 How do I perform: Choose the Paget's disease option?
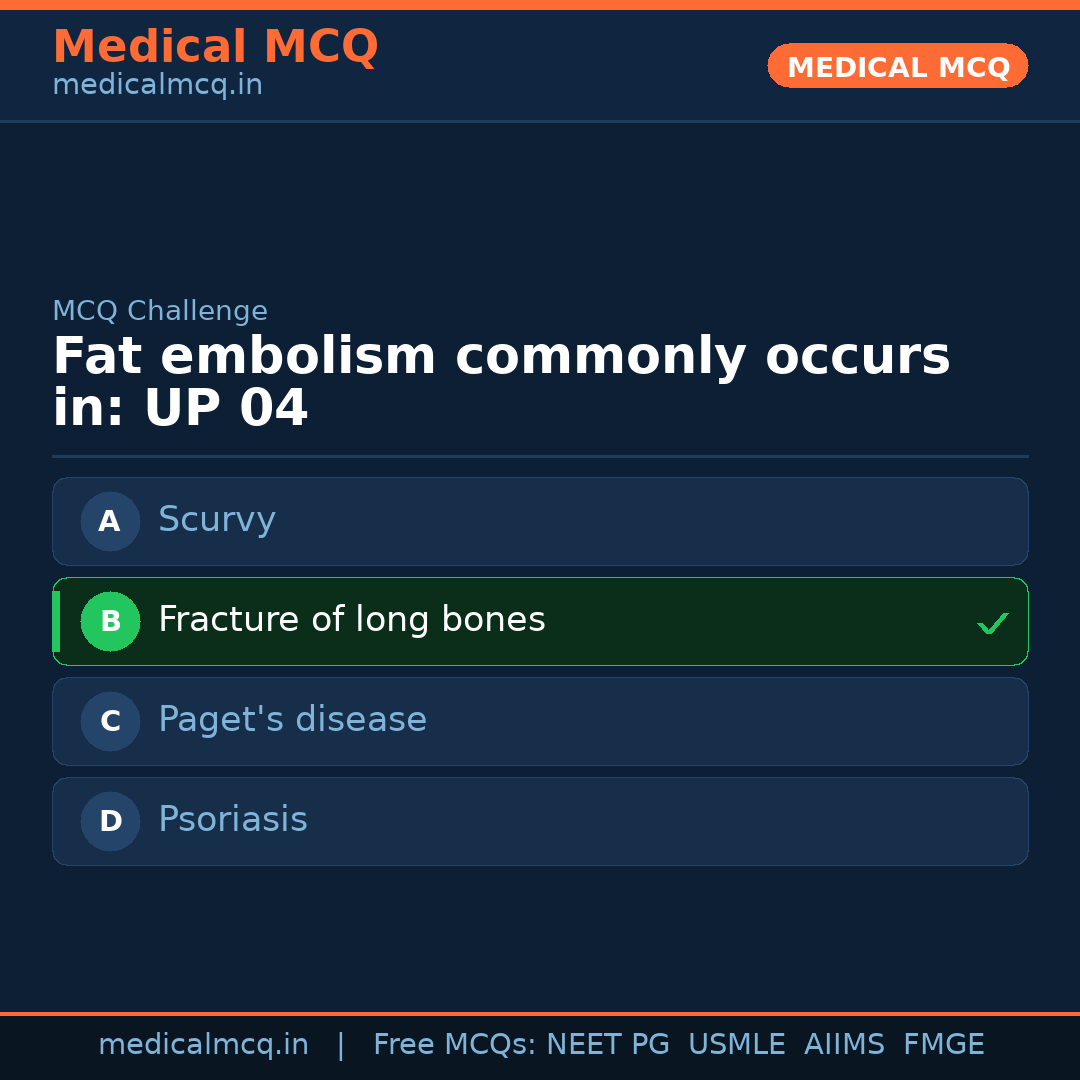tap(540, 721)
